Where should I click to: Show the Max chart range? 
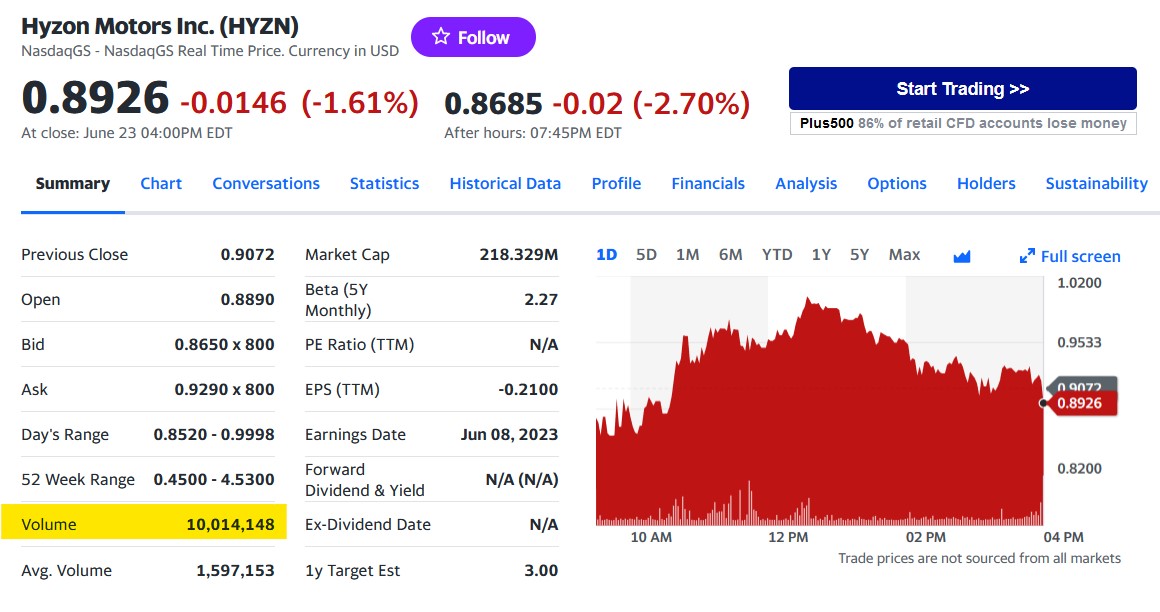tap(904, 255)
